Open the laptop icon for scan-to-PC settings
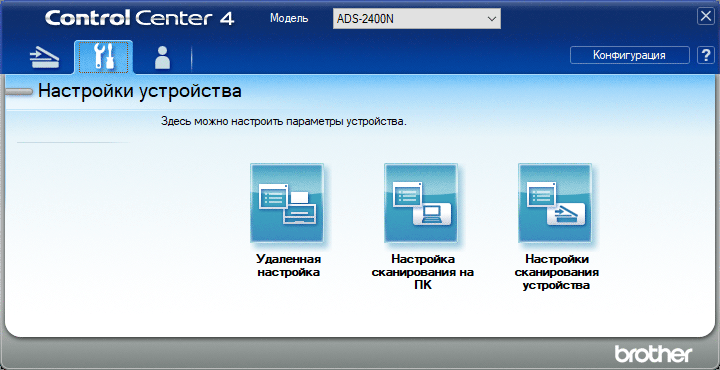Viewport: 720px width, 370px height. pos(421,203)
